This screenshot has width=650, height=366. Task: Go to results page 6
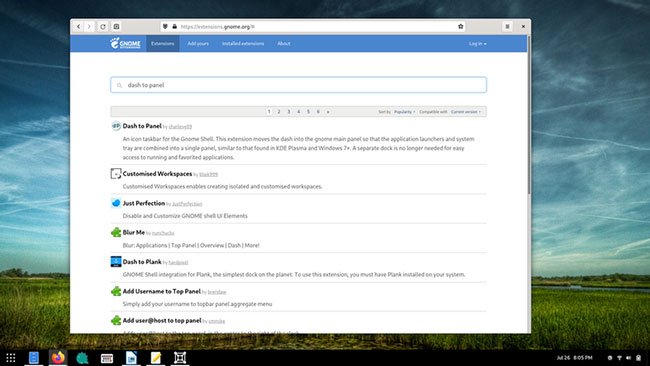tap(318, 111)
